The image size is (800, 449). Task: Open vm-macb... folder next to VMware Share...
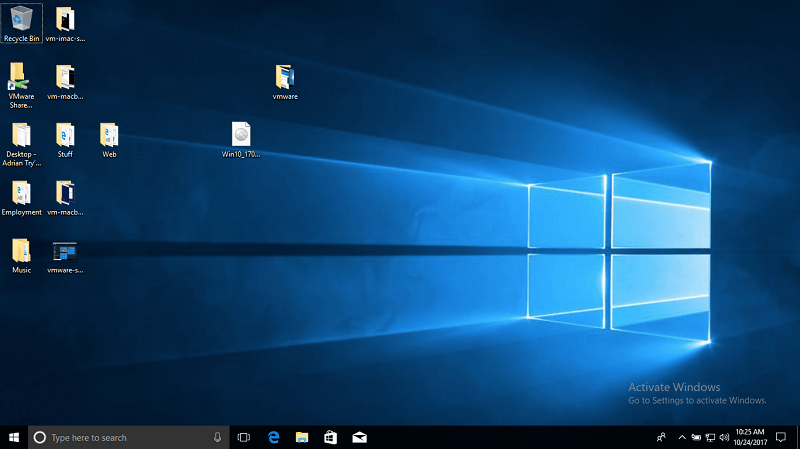point(65,82)
